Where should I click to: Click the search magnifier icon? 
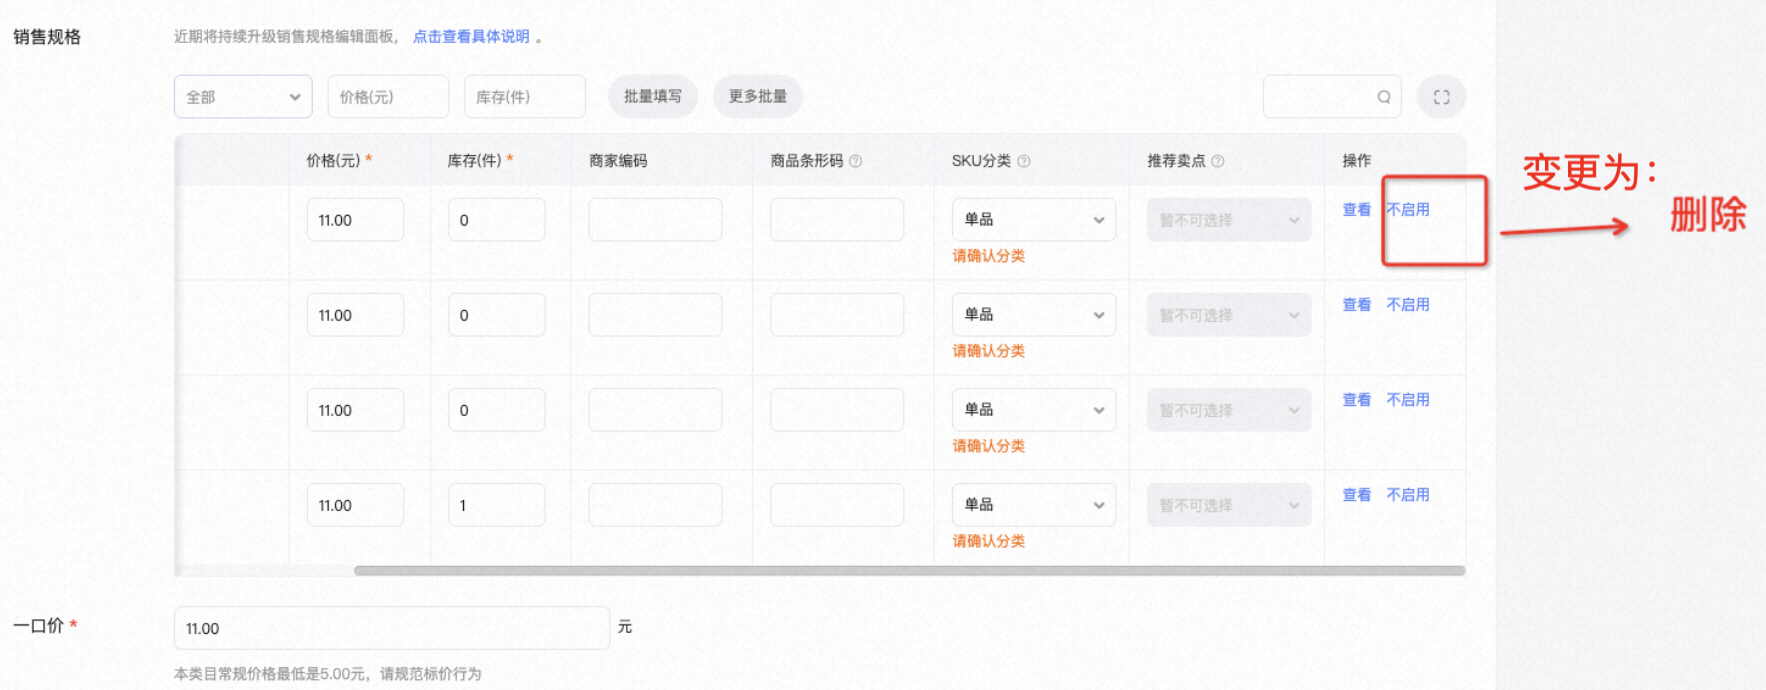pyautogui.click(x=1384, y=97)
